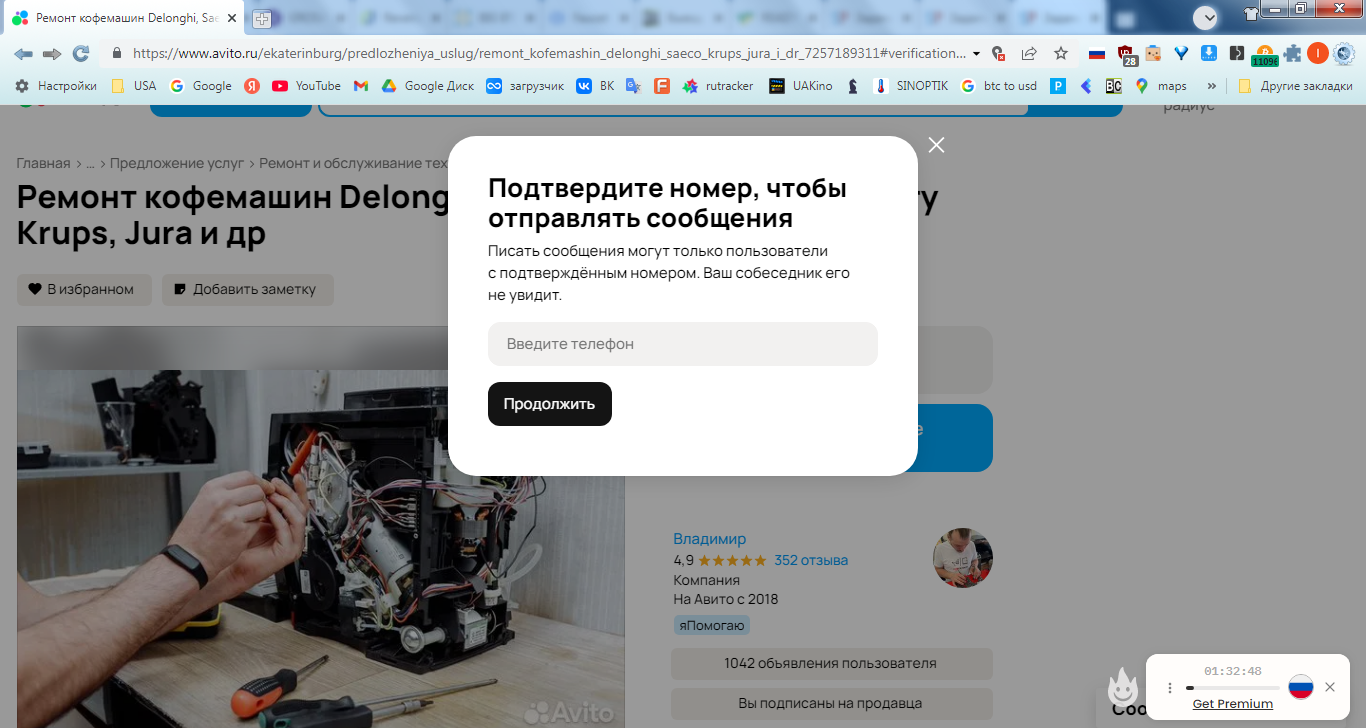Click the padlock site info icon
This screenshot has width=1366, height=728.
click(x=117, y=53)
